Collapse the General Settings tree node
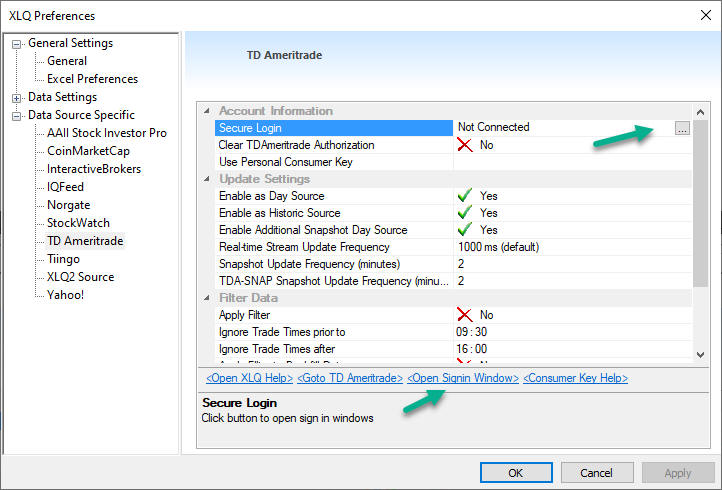 (x=16, y=44)
